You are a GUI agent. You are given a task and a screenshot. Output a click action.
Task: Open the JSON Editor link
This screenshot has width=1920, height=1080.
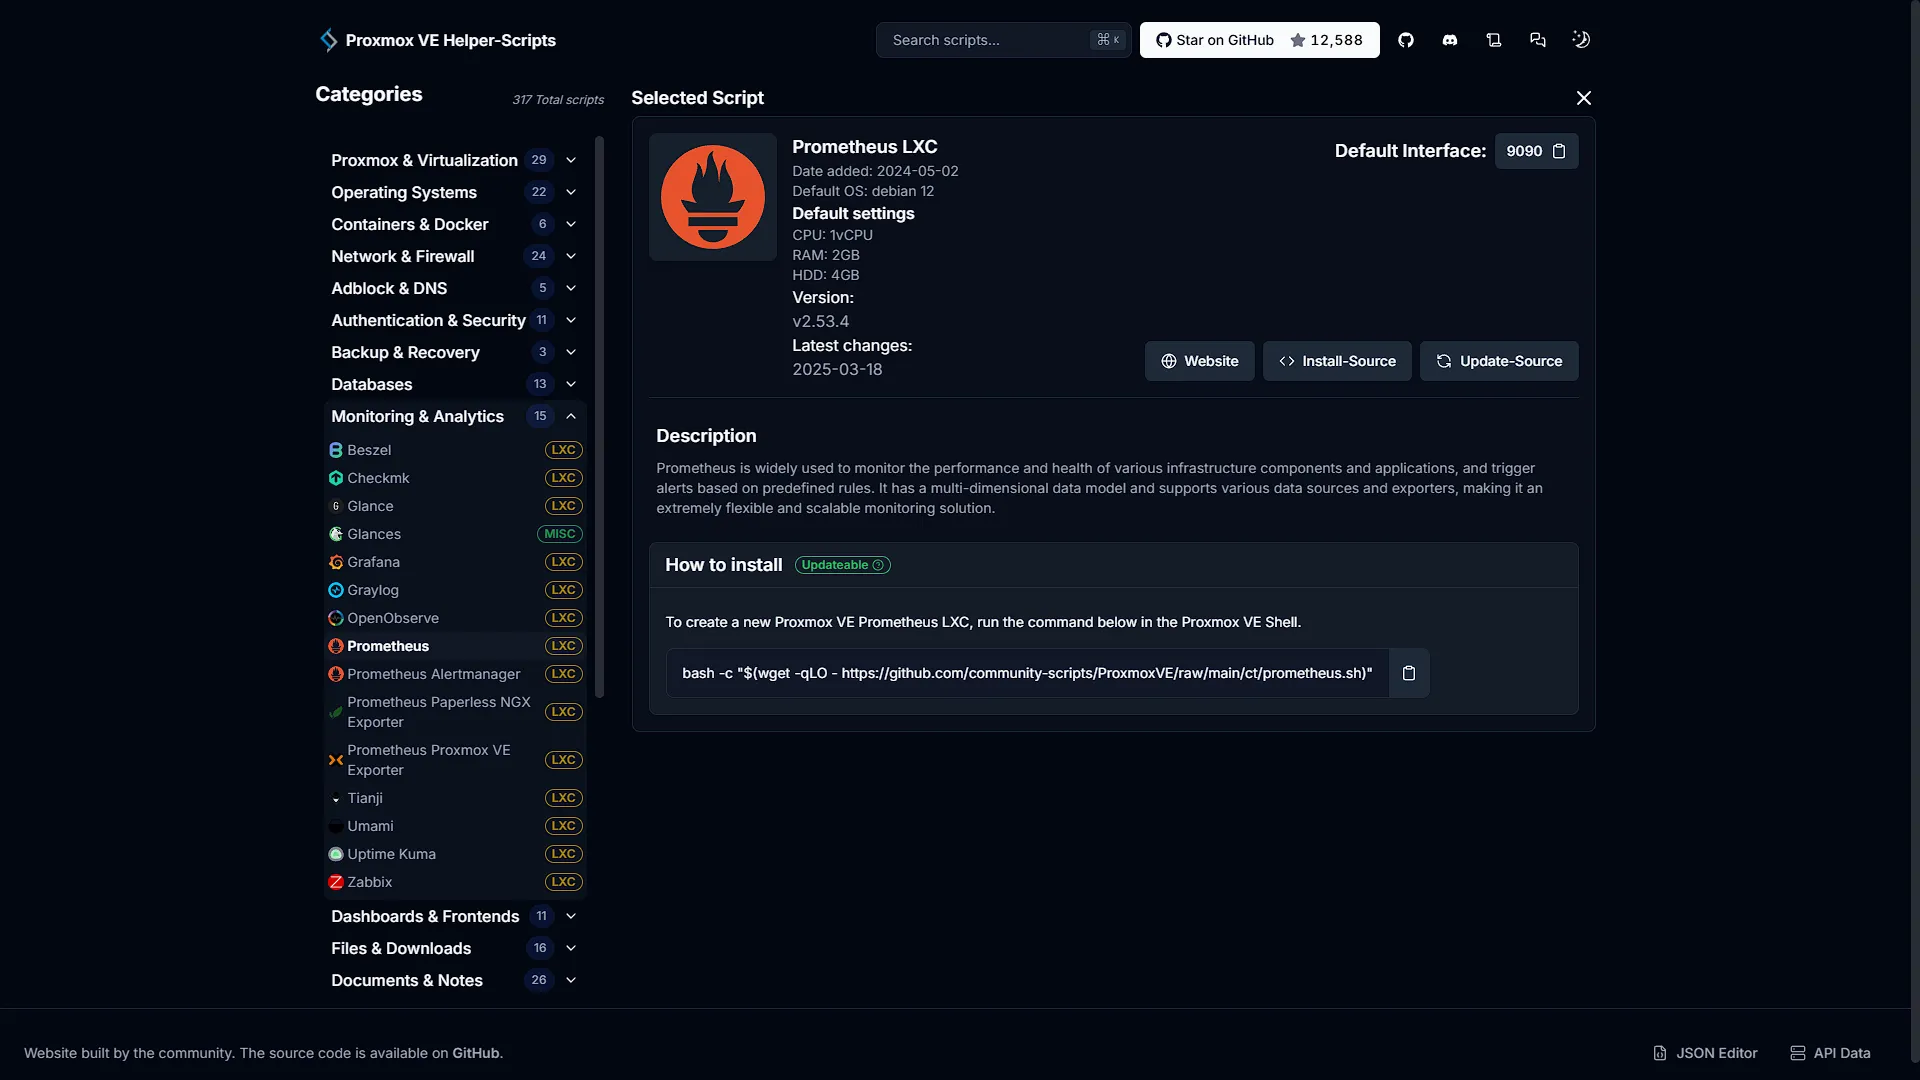pos(1705,1053)
